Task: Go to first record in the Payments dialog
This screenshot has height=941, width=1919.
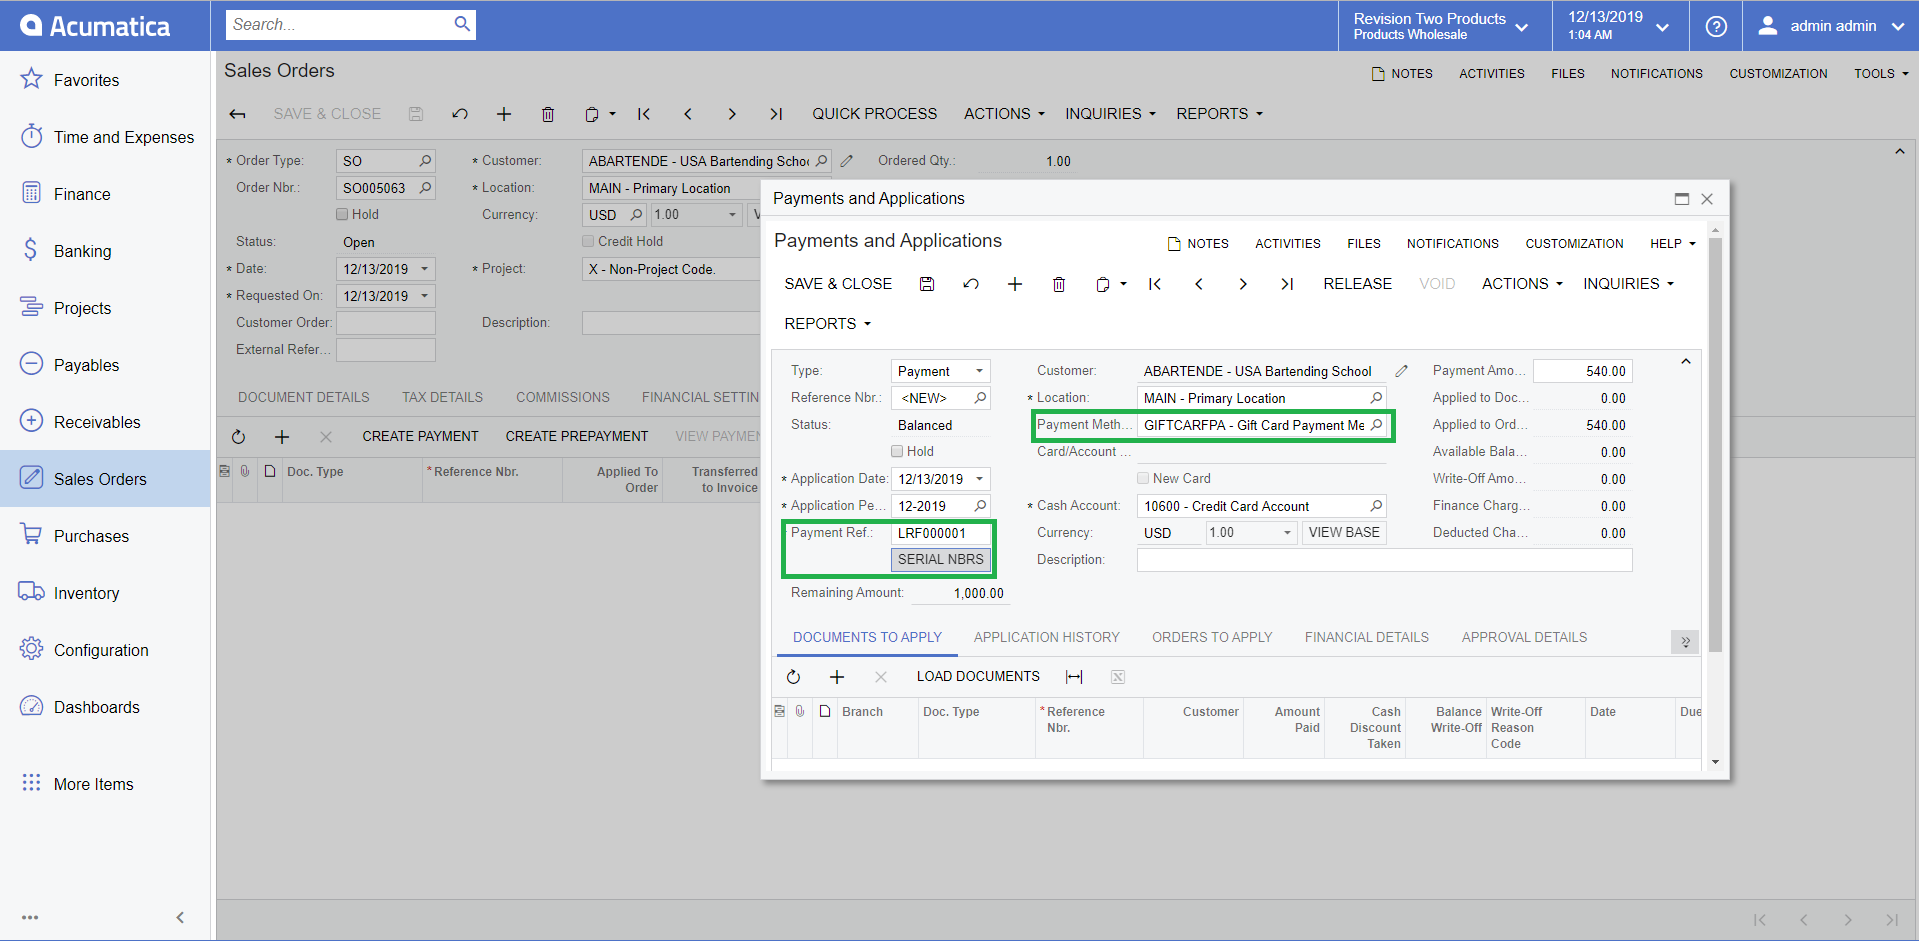Action: [1154, 284]
